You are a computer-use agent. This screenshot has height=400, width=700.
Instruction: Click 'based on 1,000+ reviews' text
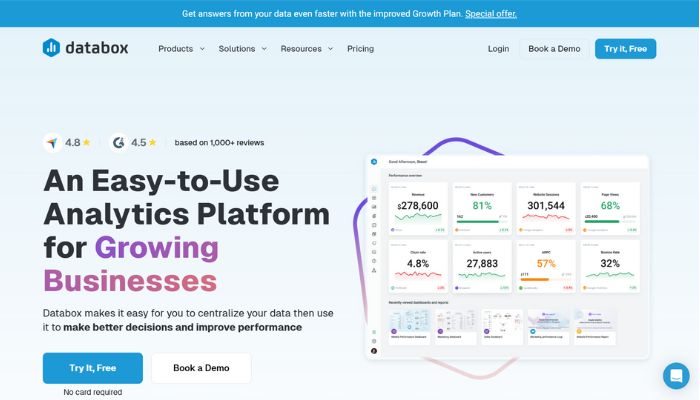(219, 143)
